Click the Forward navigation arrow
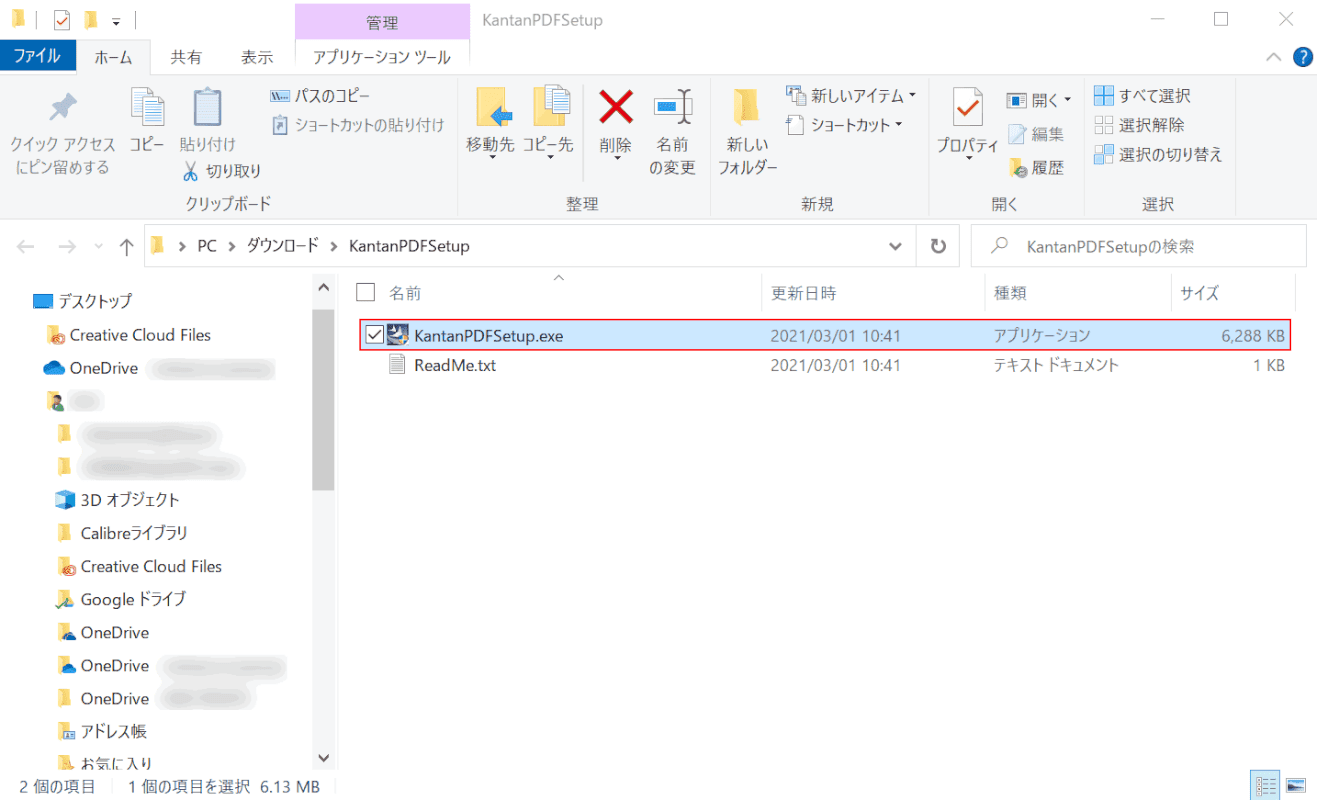This screenshot has width=1317, height=800. pyautogui.click(x=66, y=246)
